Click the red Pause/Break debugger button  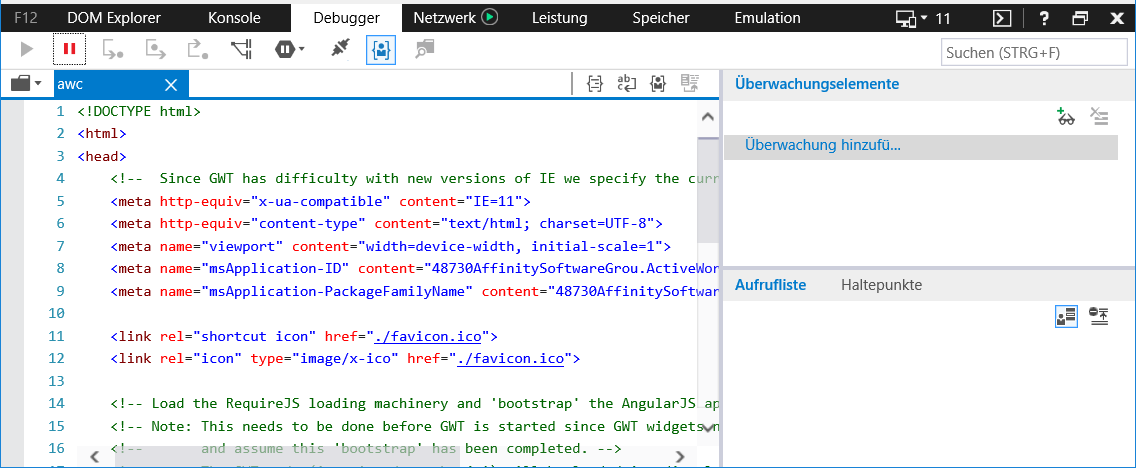pyautogui.click(x=70, y=48)
